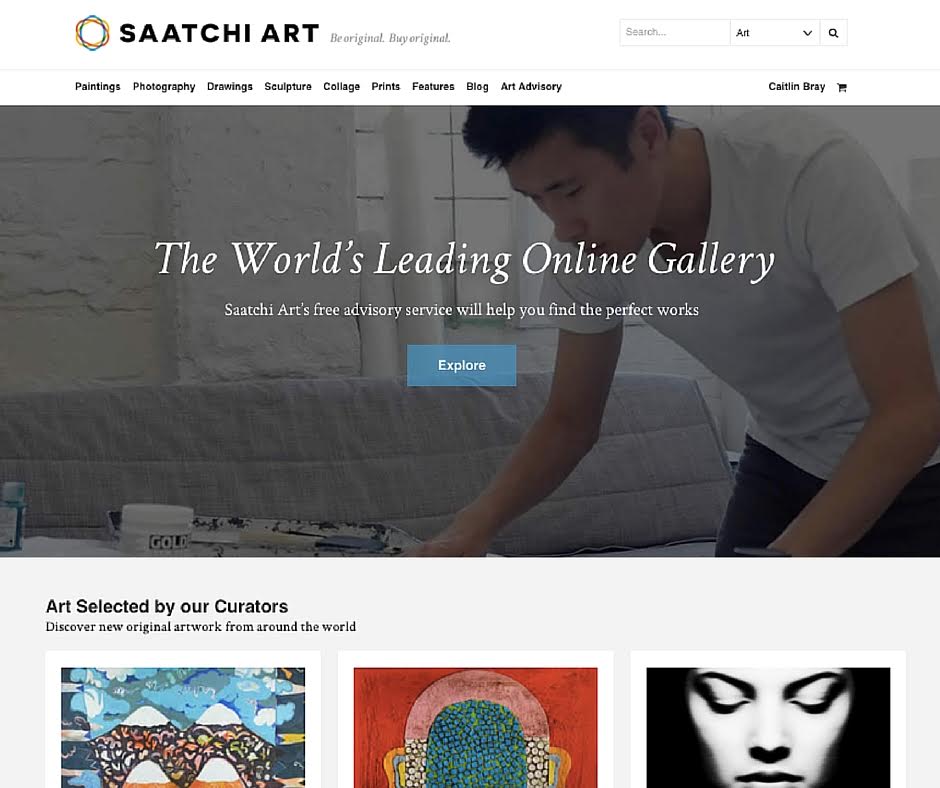Click the Saatchi Art circular logo
Image resolution: width=940 pixels, height=788 pixels.
(x=92, y=33)
